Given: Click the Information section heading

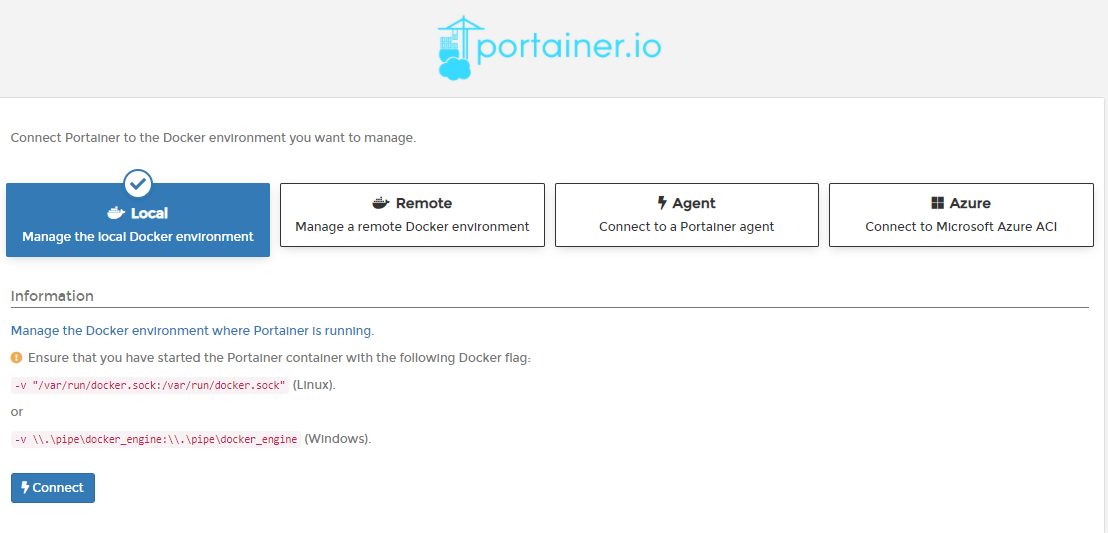Looking at the screenshot, I should [x=52, y=295].
